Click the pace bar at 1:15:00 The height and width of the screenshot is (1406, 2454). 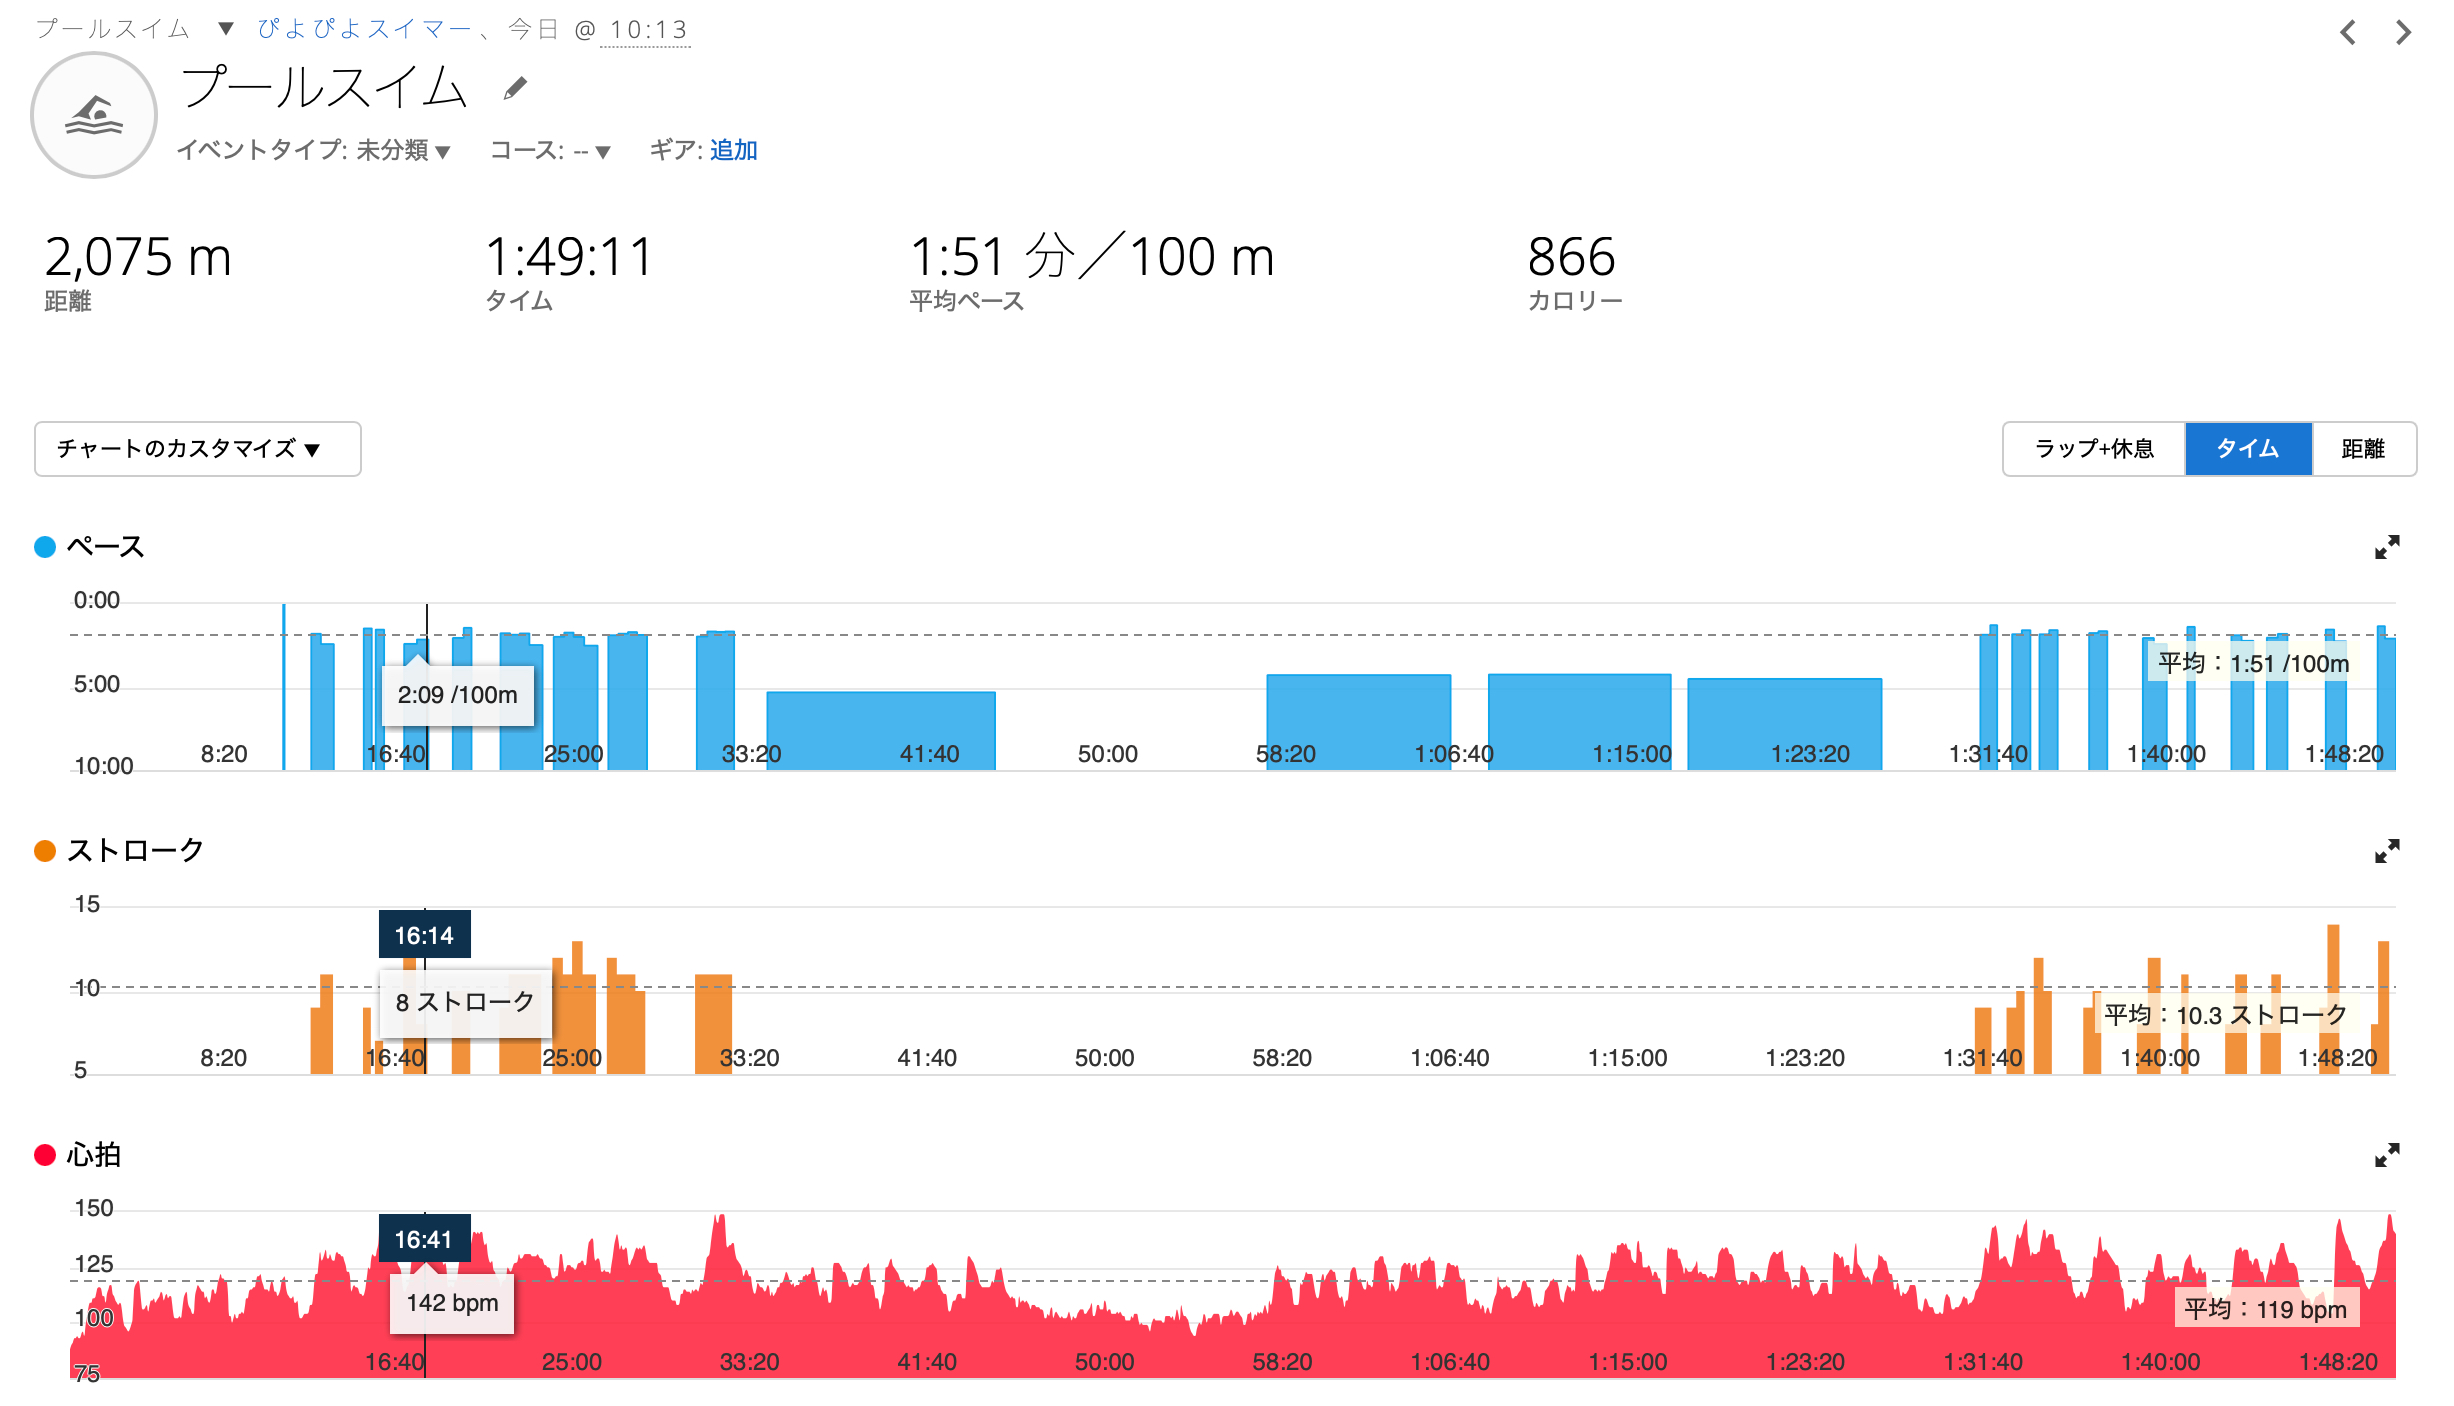click(1579, 722)
